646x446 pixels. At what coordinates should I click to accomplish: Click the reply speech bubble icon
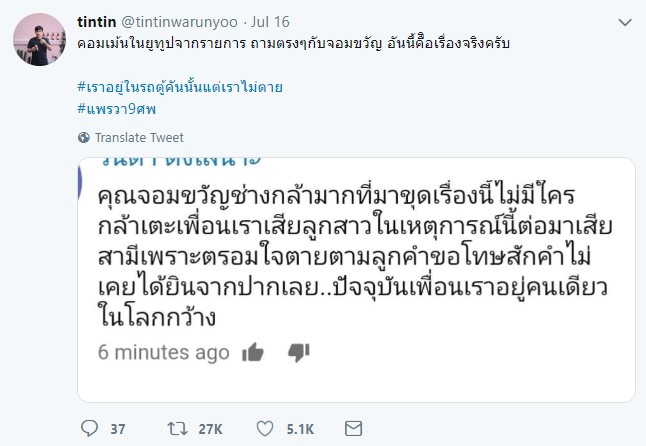point(88,429)
